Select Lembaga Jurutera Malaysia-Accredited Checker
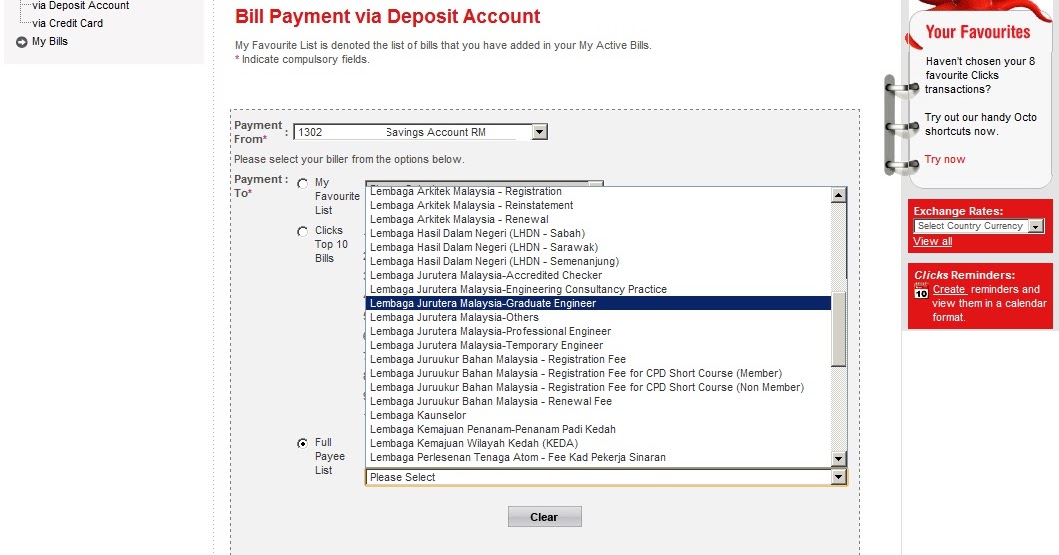The height and width of the screenshot is (555, 1059). tap(598, 275)
